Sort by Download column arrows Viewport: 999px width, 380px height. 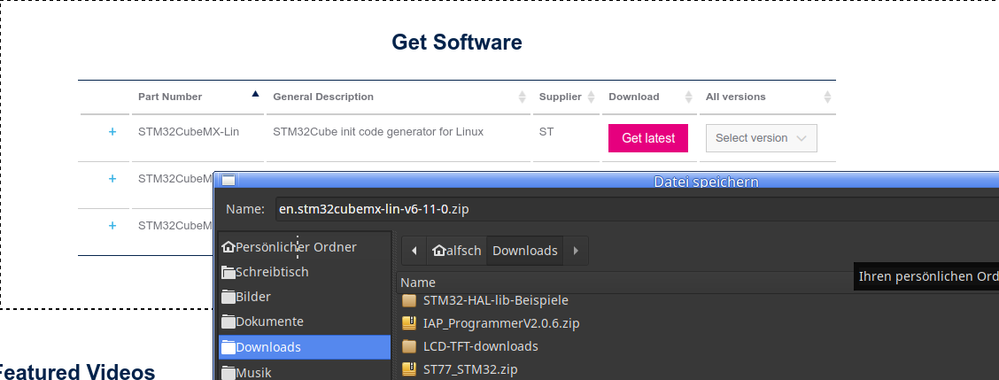[x=688, y=97]
